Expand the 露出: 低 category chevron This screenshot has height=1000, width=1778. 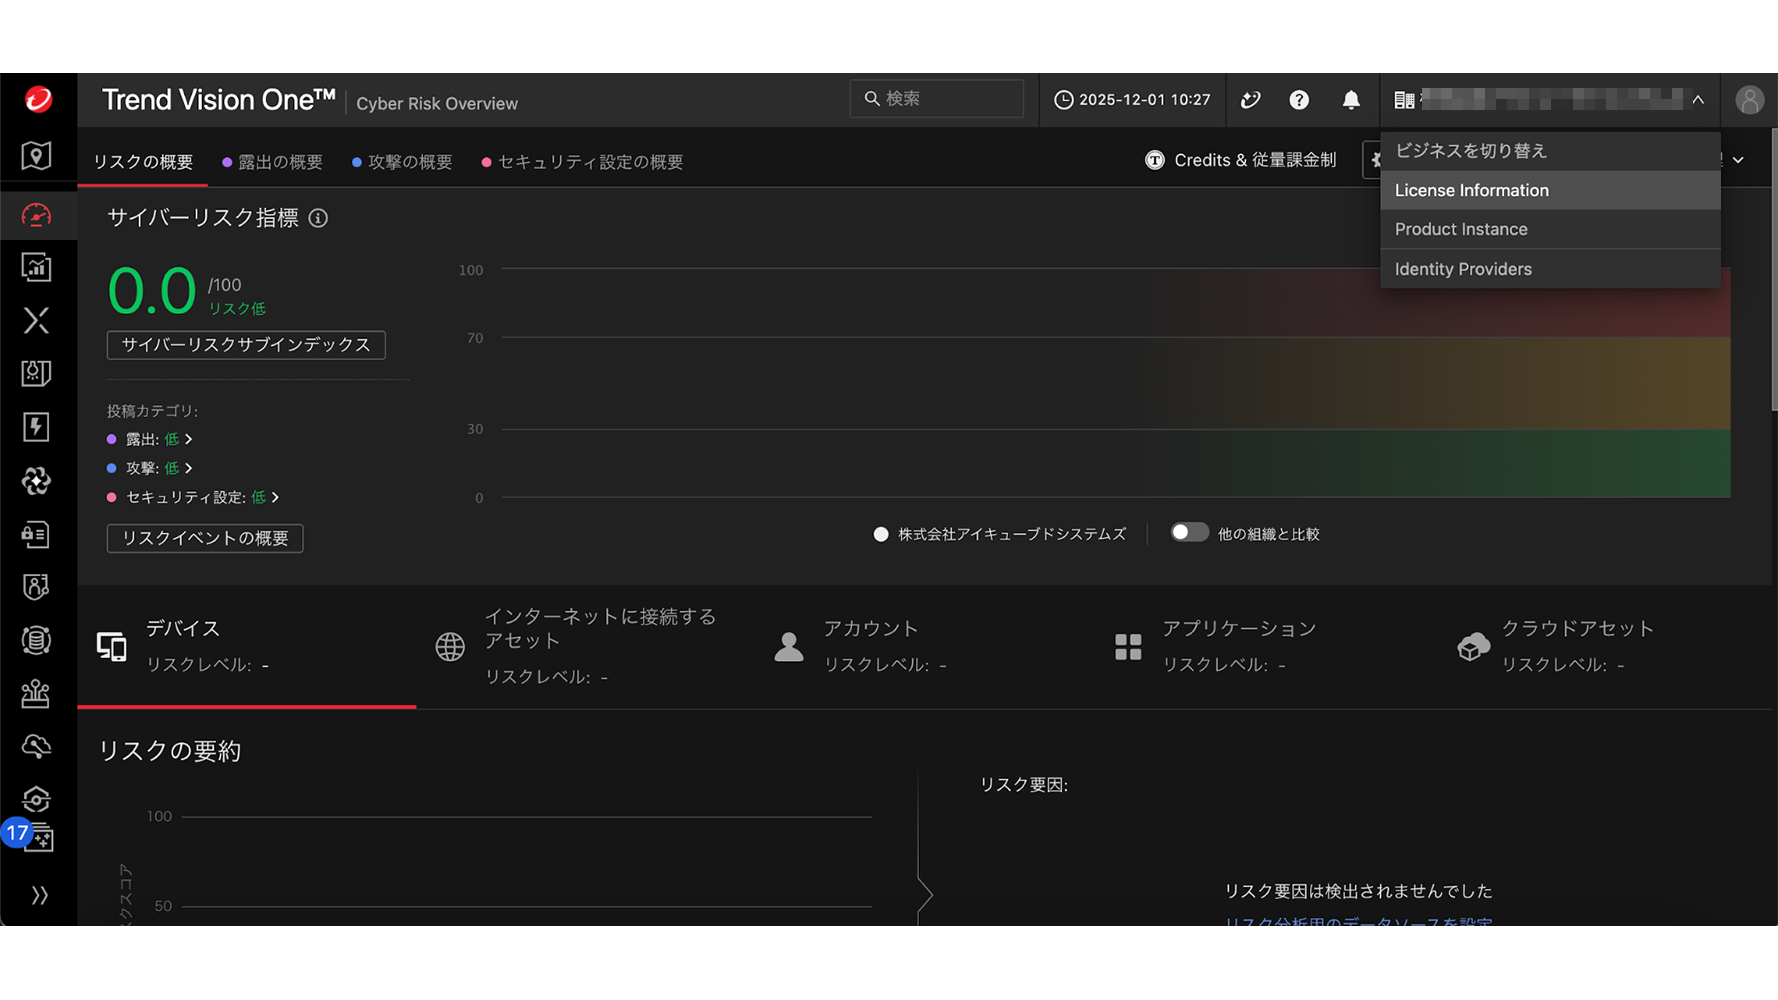(x=189, y=439)
